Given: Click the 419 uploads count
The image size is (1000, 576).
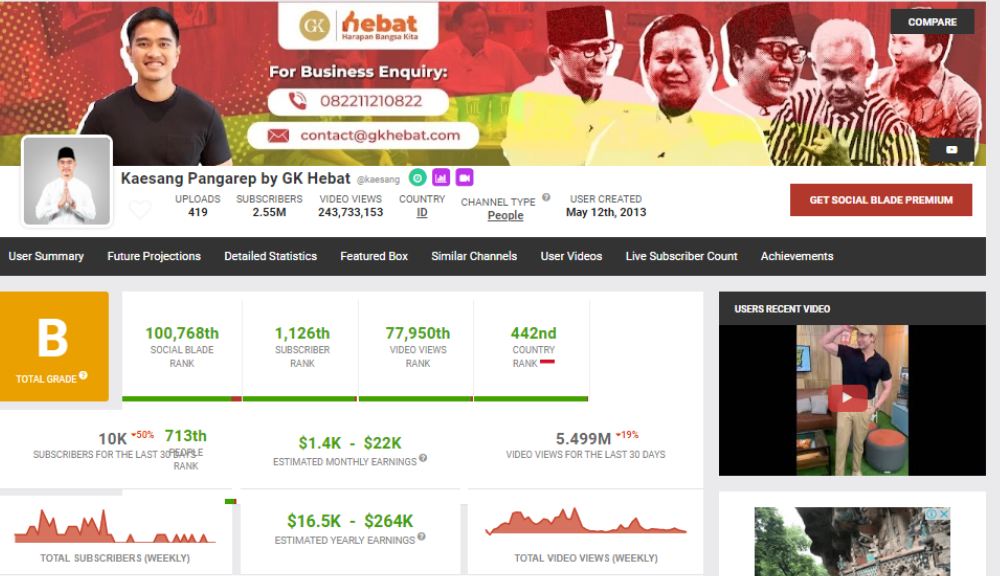Looking at the screenshot, I should click(x=198, y=212).
